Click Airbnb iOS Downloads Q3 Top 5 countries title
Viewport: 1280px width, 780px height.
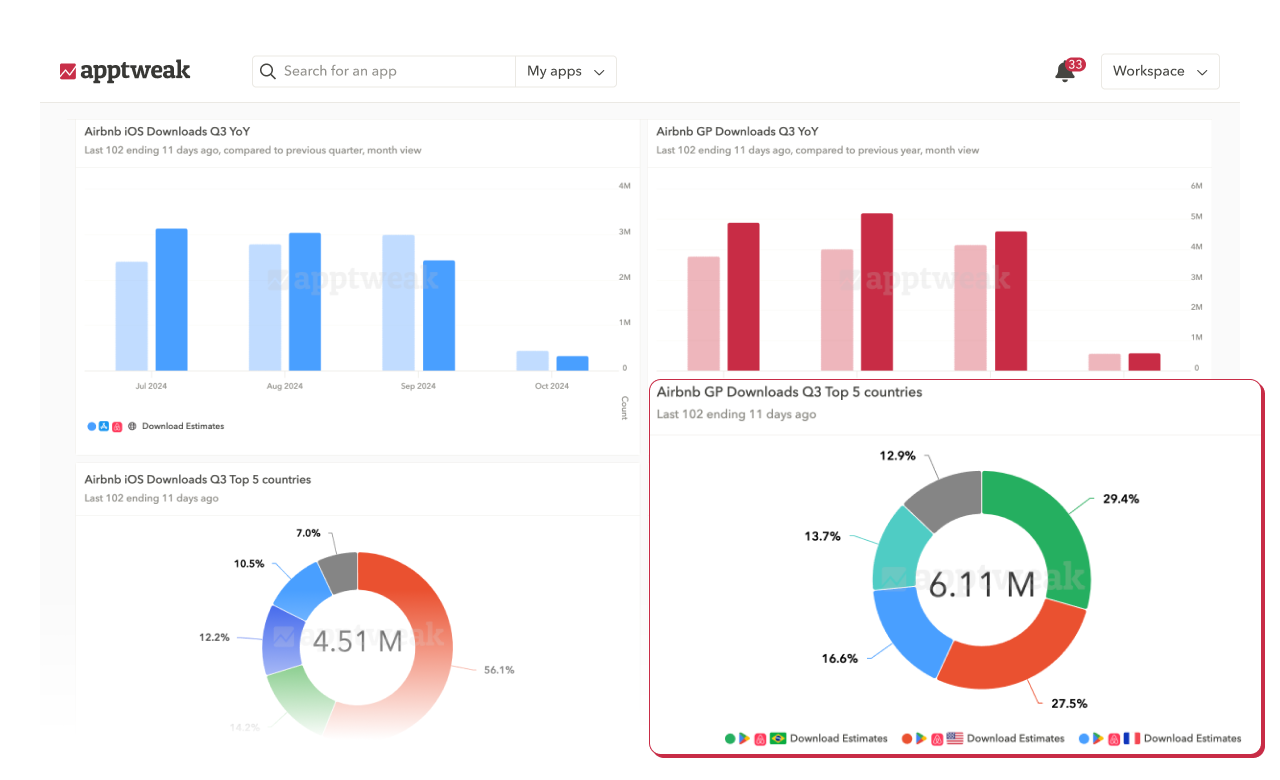(x=198, y=480)
